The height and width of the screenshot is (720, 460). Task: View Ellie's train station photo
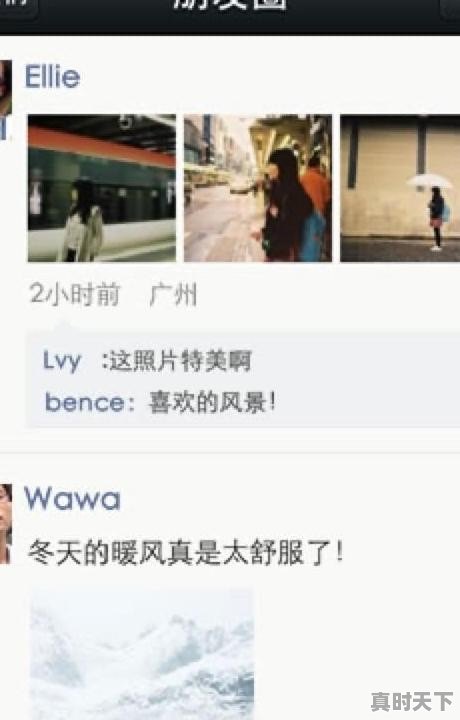102,188
